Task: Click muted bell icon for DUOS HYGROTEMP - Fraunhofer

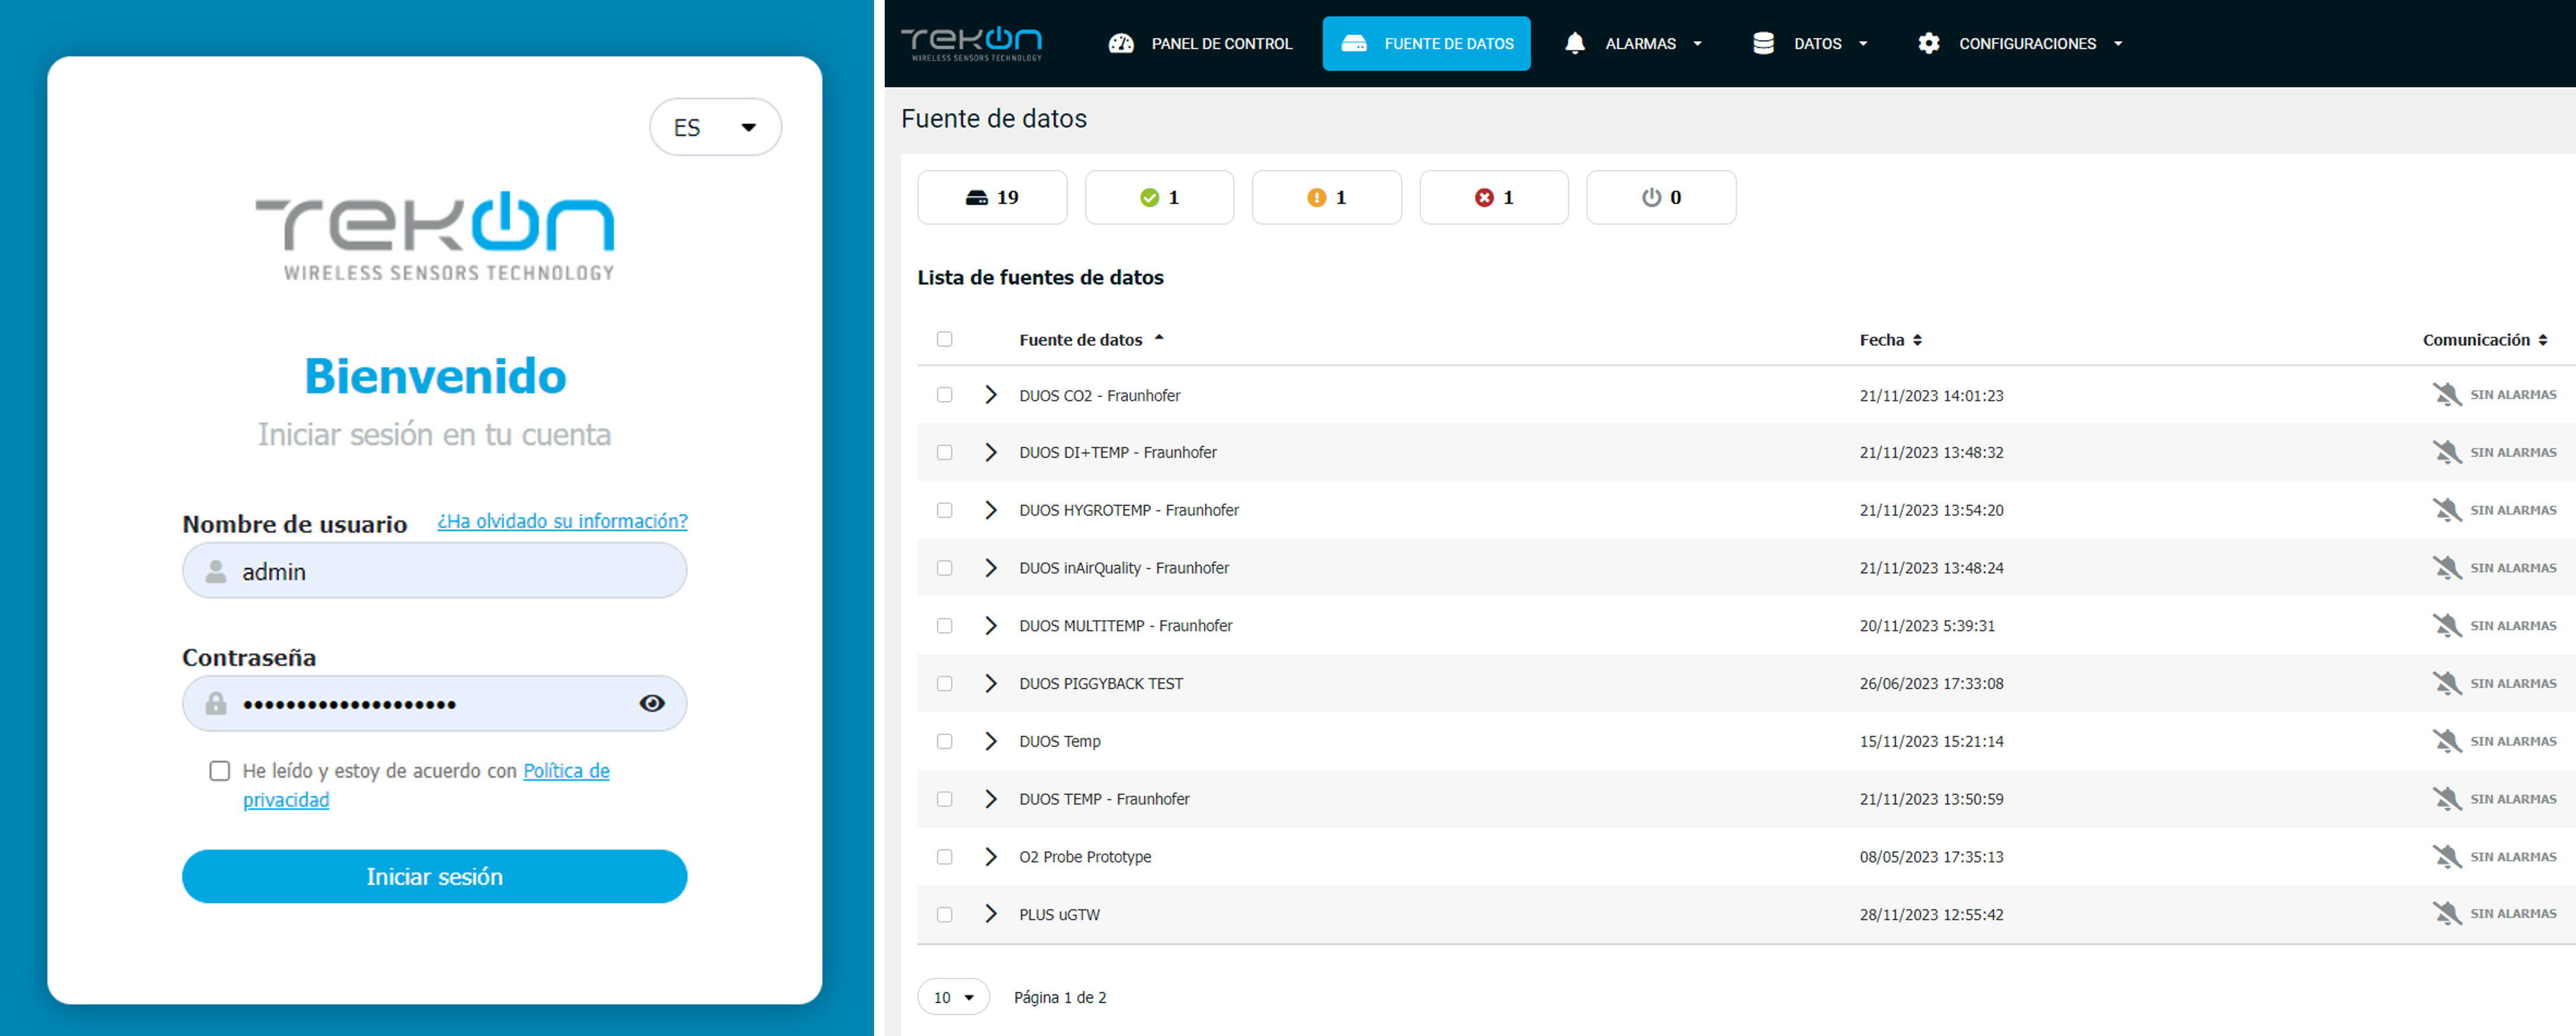Action: pyautogui.click(x=2446, y=510)
